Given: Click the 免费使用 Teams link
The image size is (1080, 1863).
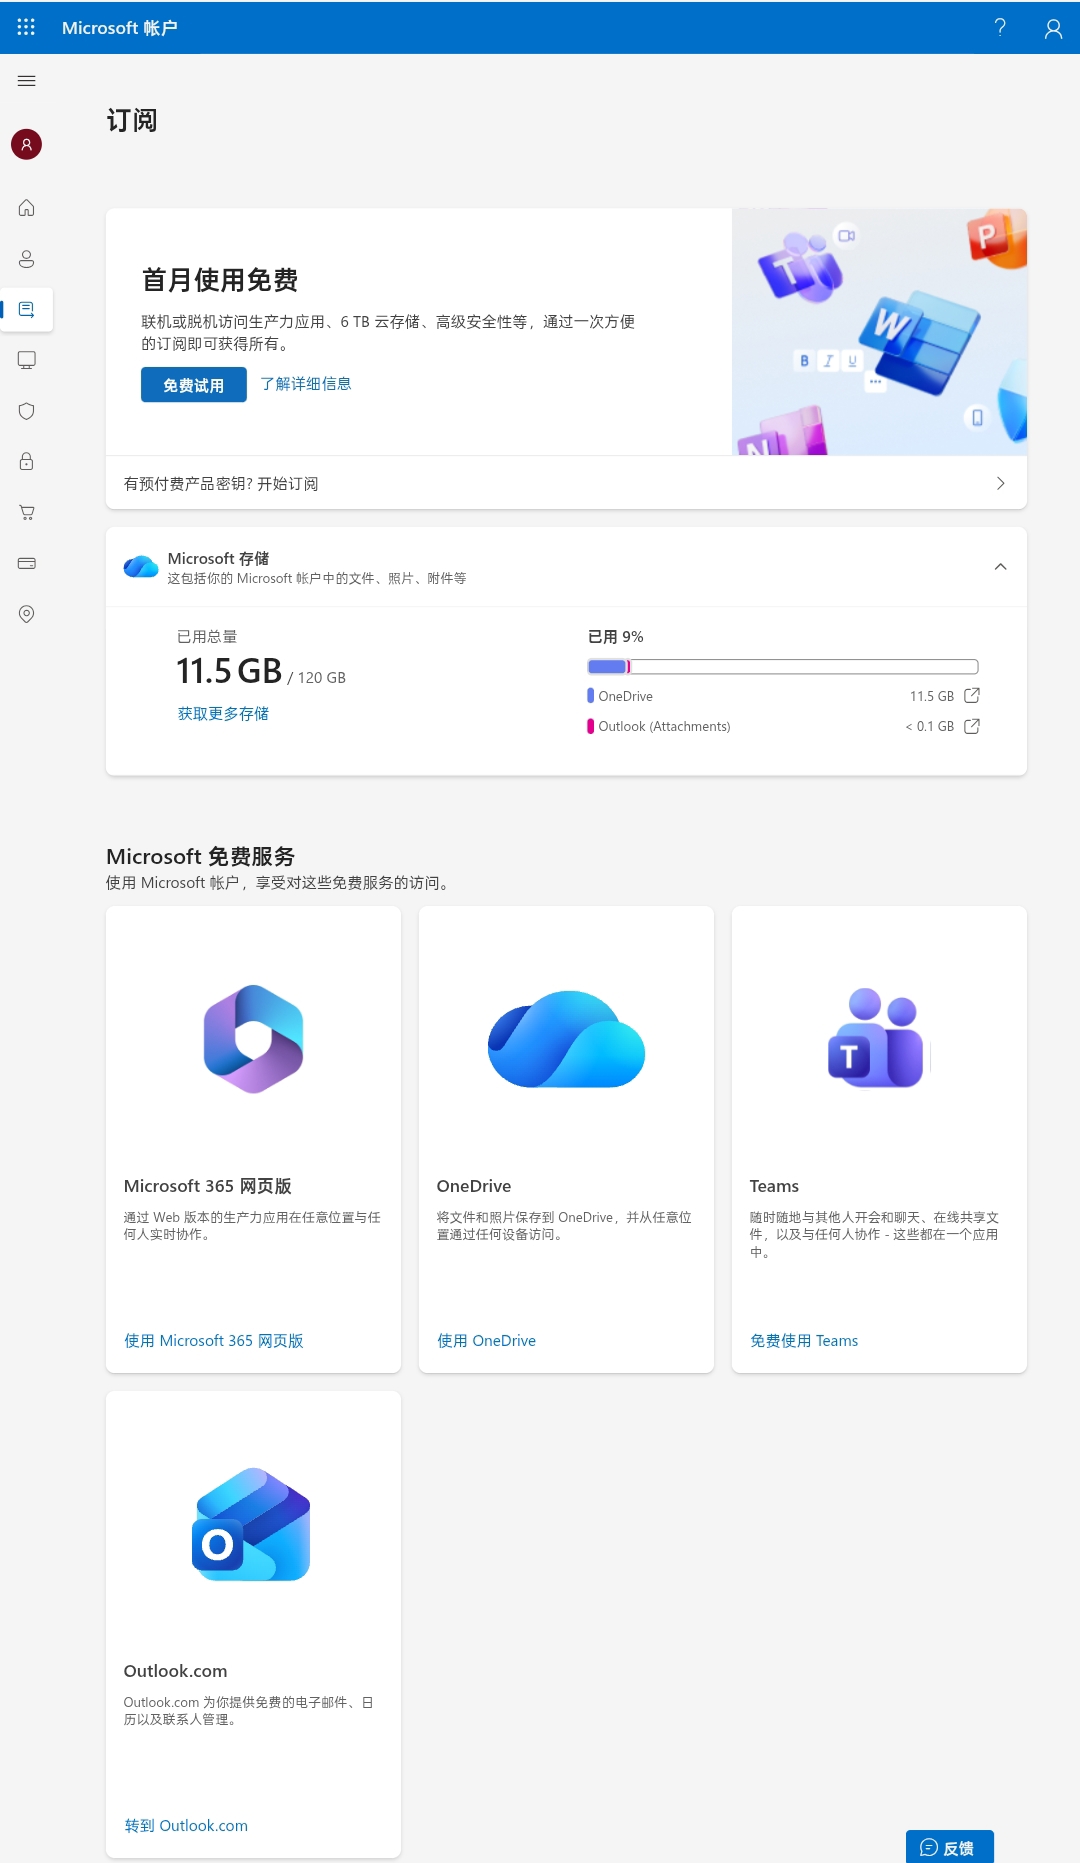Looking at the screenshot, I should coord(804,1341).
